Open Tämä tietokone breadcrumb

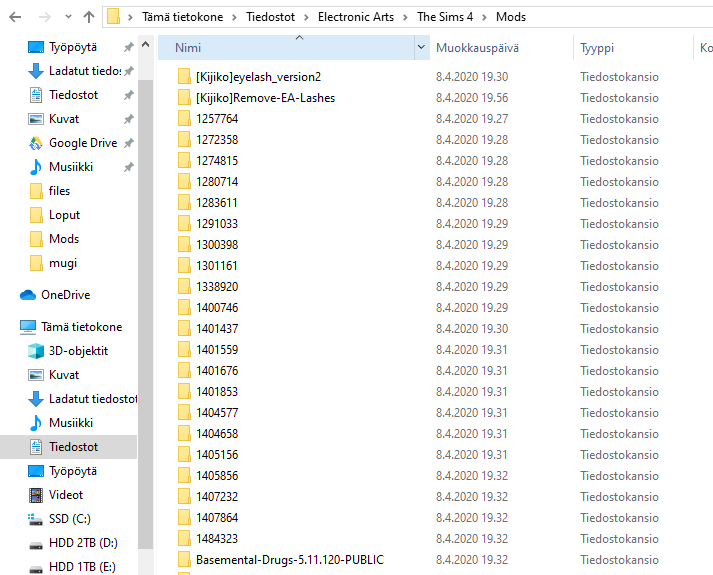(x=182, y=17)
